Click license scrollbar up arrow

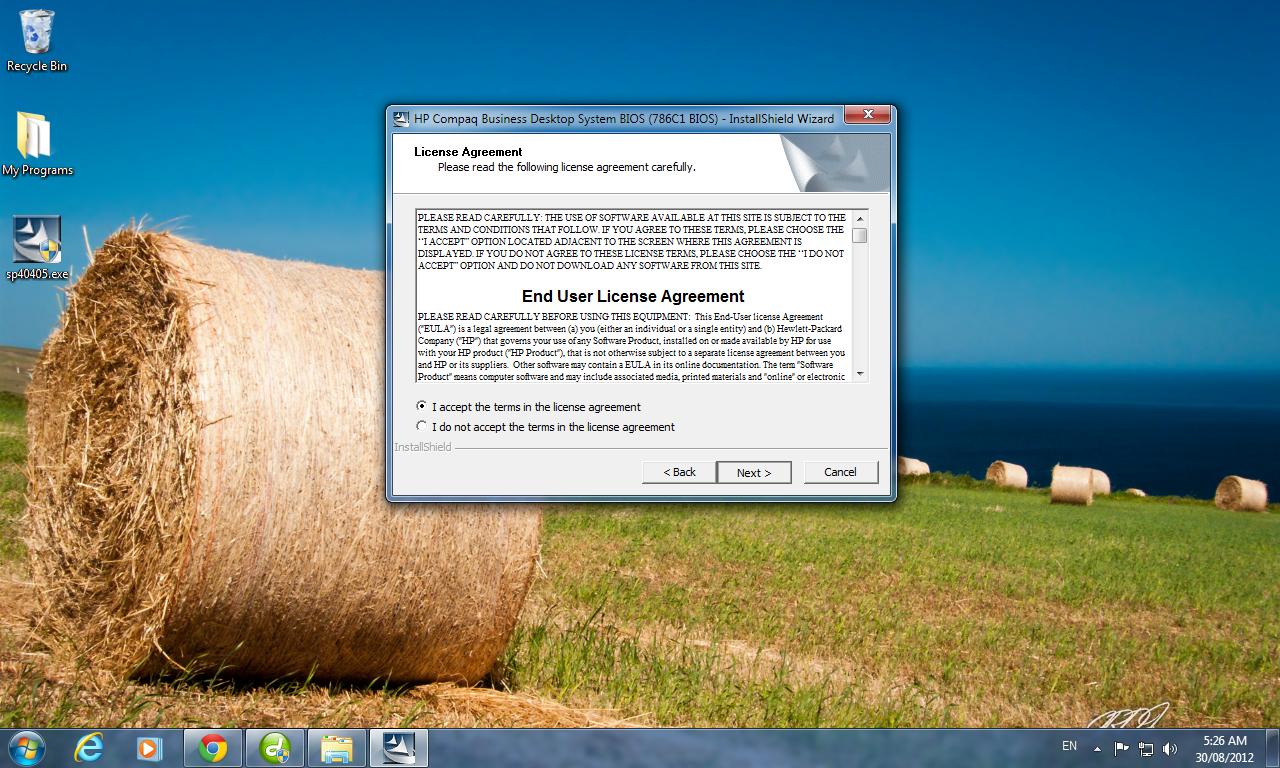coord(860,218)
